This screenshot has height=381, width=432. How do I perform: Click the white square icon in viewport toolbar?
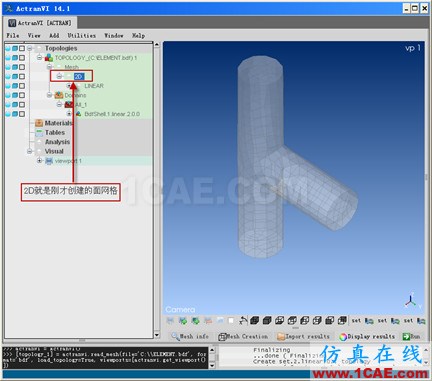(231, 321)
